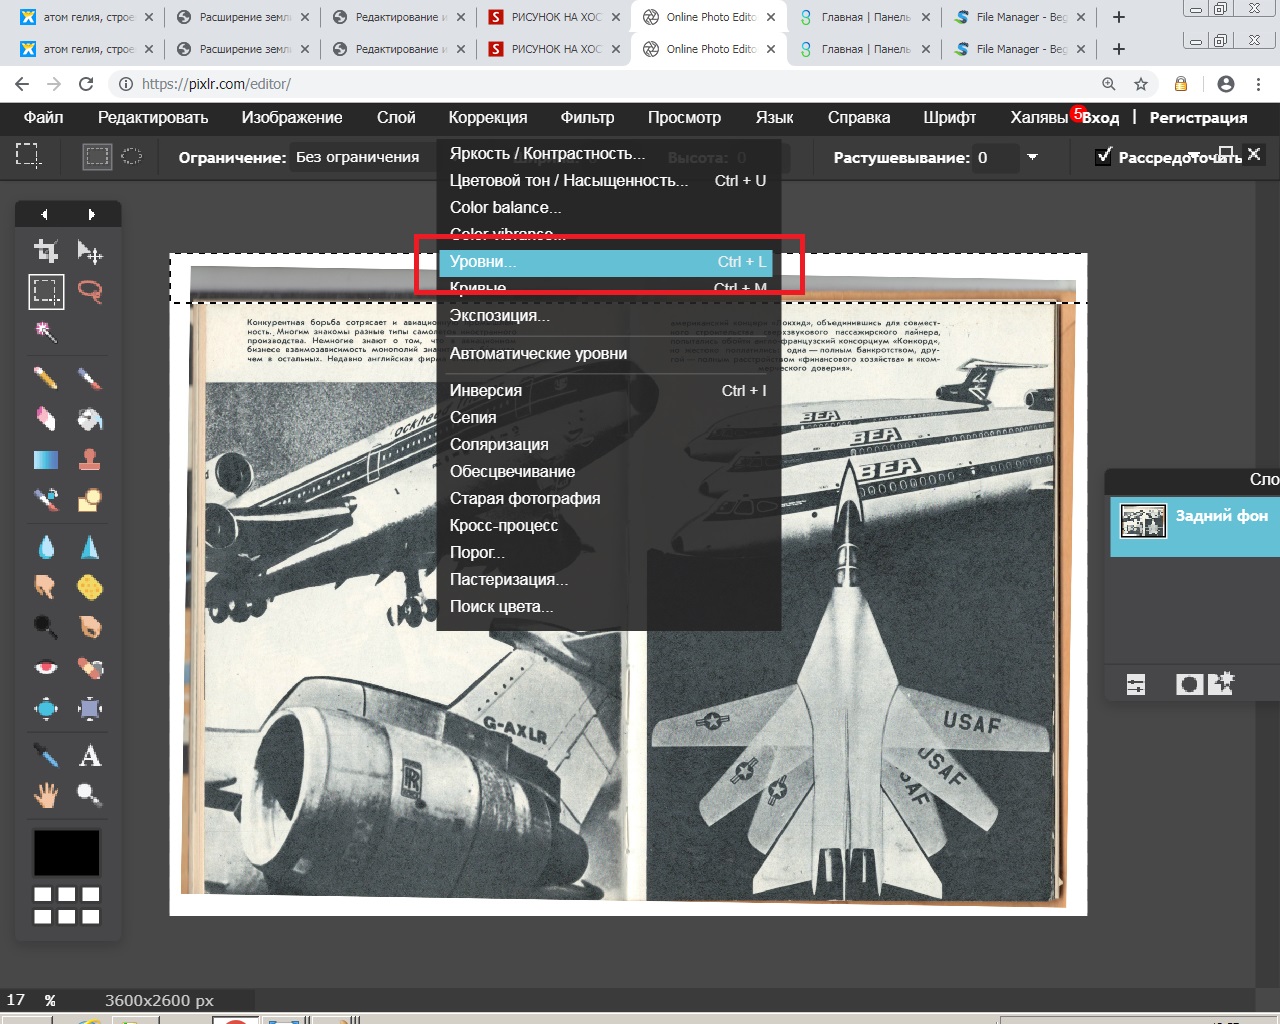The width and height of the screenshot is (1280, 1024).
Task: Select the Red Eye Reduction tool
Action: point(46,667)
